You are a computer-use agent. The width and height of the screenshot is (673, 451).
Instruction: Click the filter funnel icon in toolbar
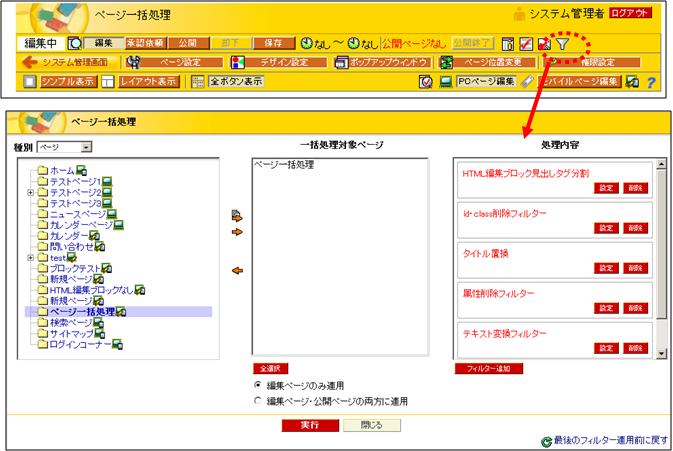pos(563,43)
